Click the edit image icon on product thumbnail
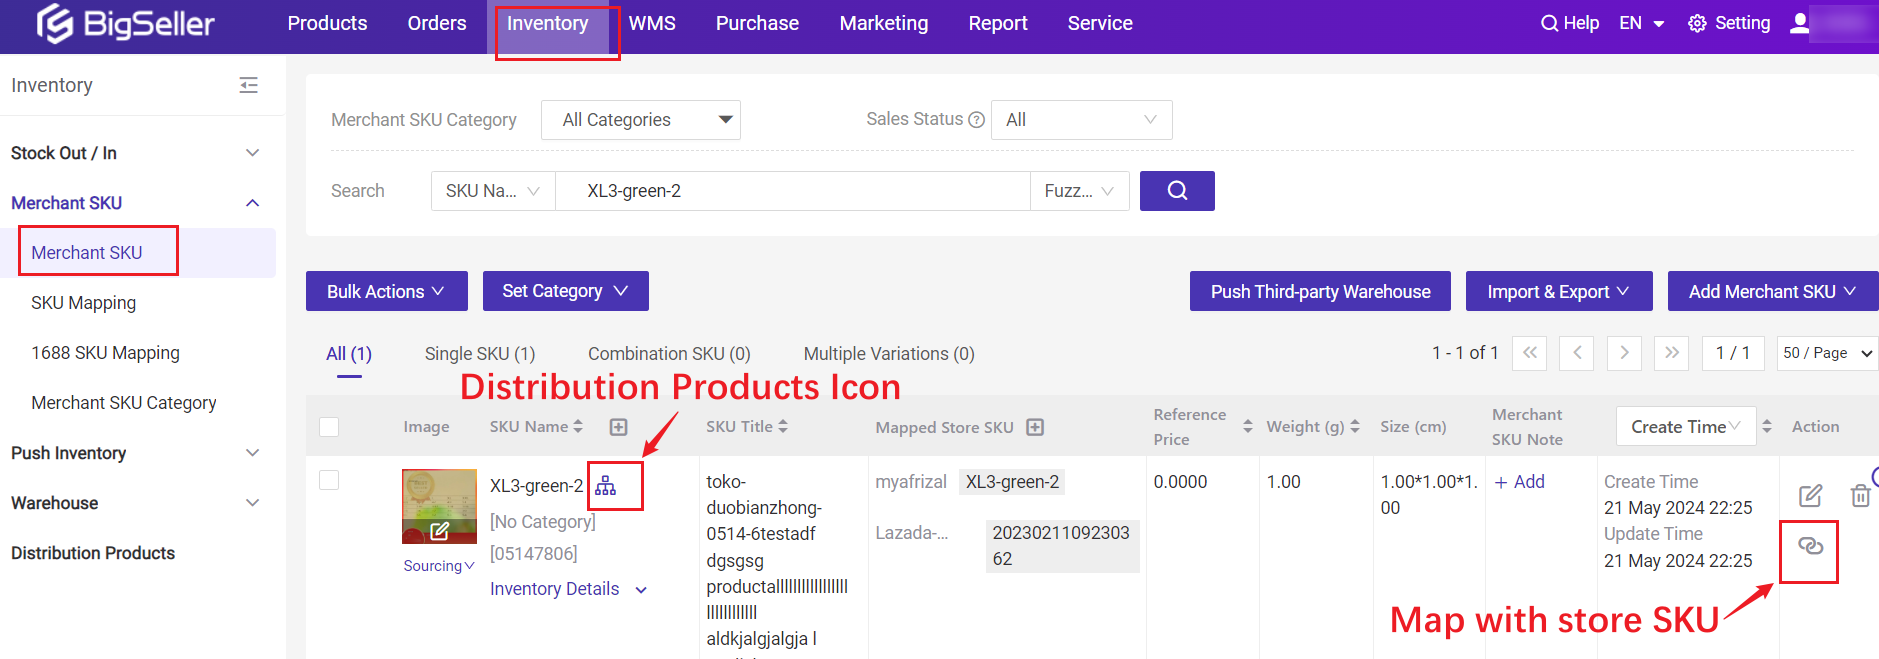 (x=439, y=531)
